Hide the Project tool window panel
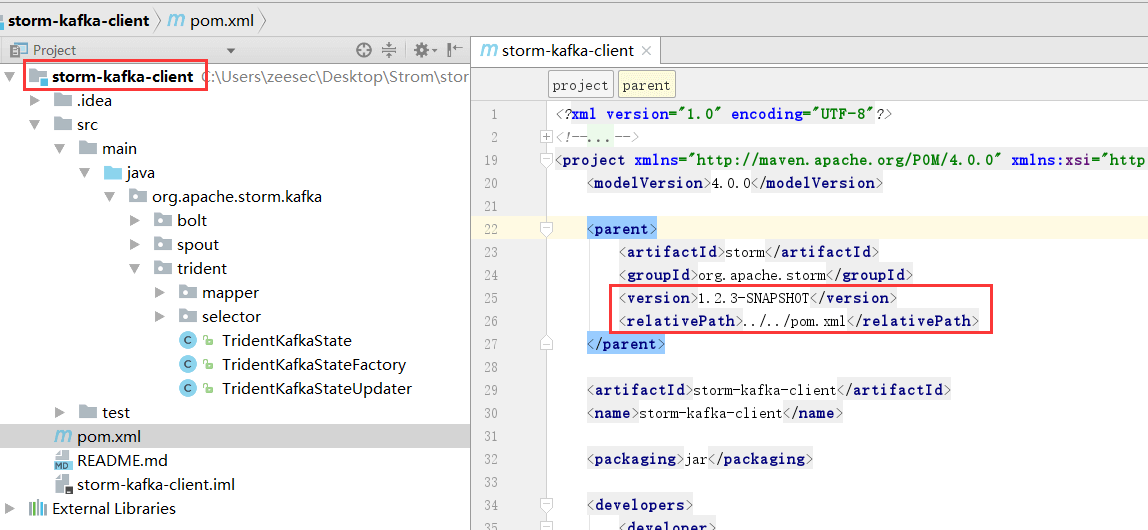This screenshot has height=530, width=1148. 455,50
